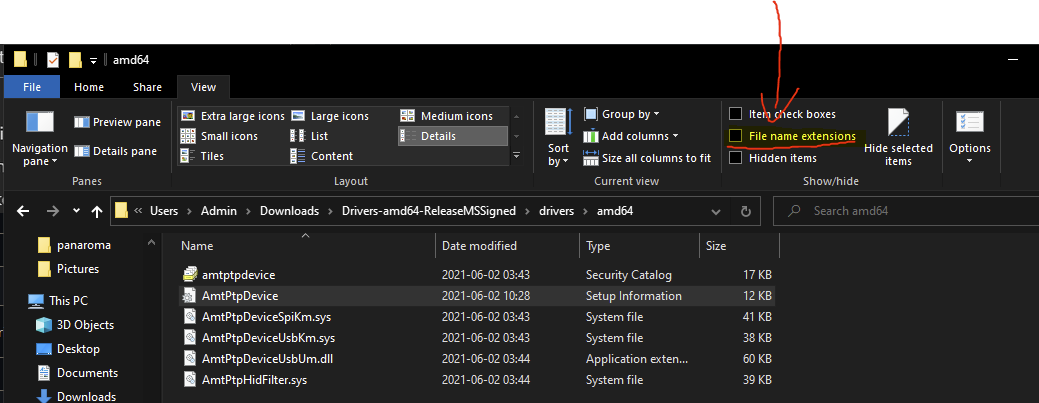Open the Group by dropdown
The height and width of the screenshot is (403, 1039).
(622, 114)
